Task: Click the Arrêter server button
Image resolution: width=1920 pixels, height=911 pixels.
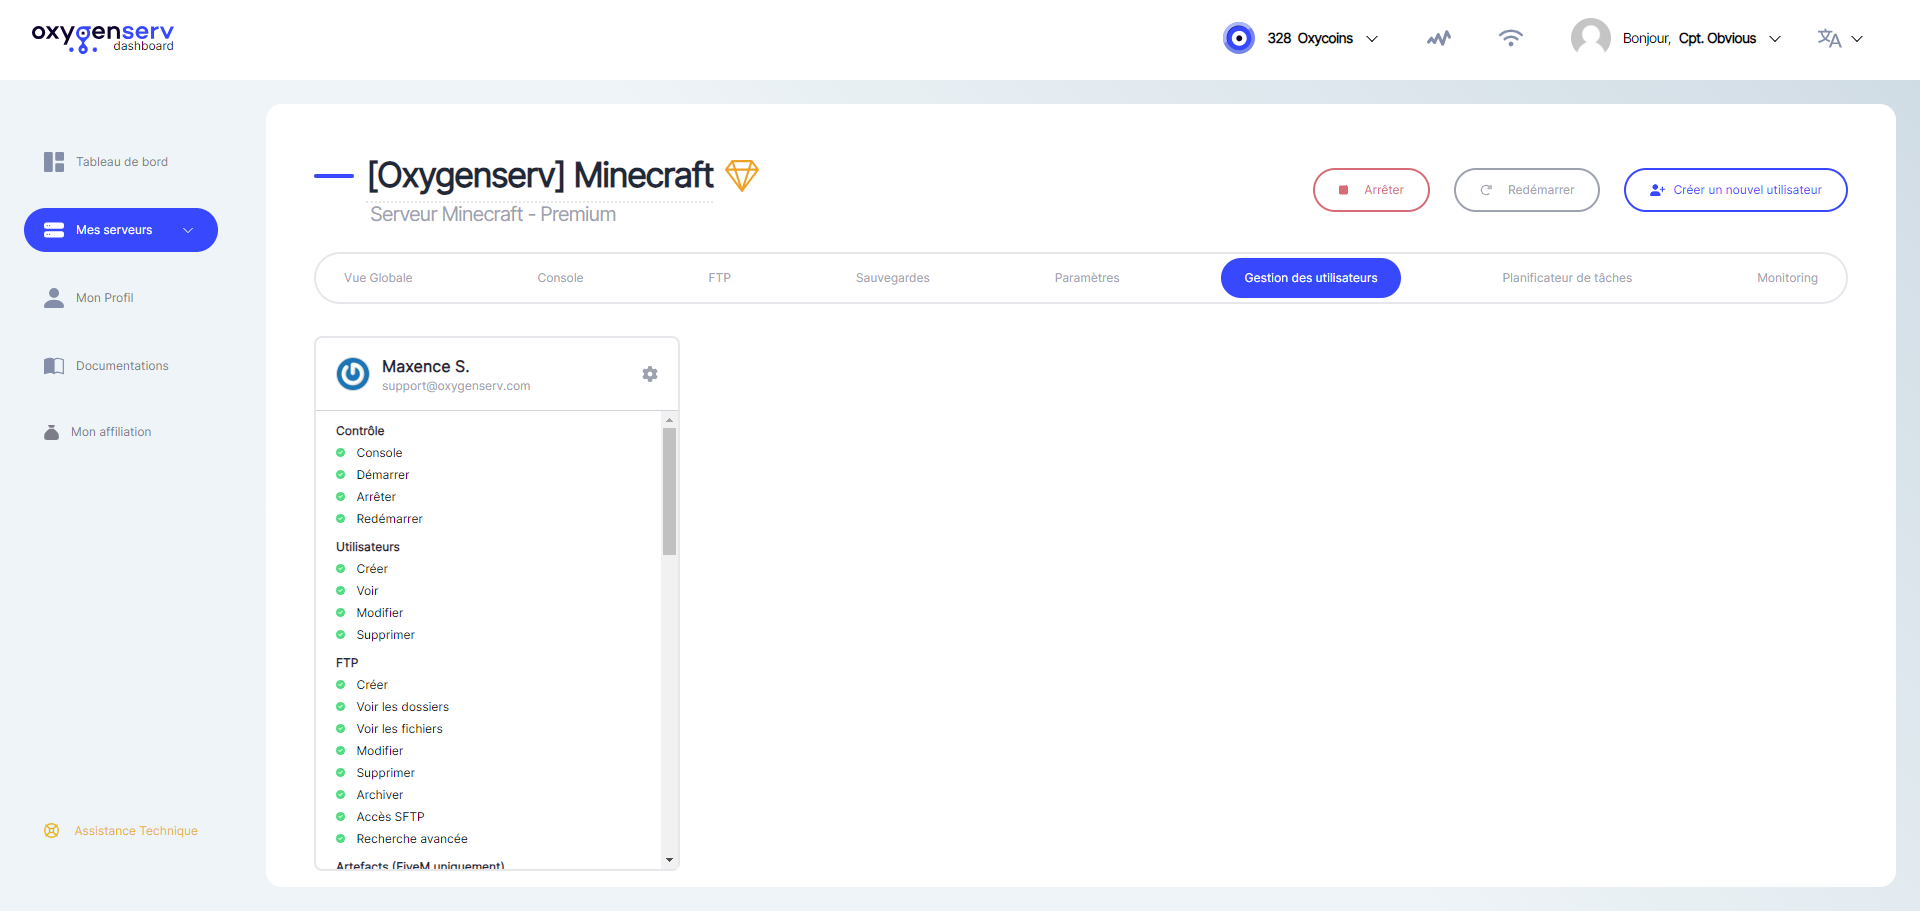Action: [1371, 190]
